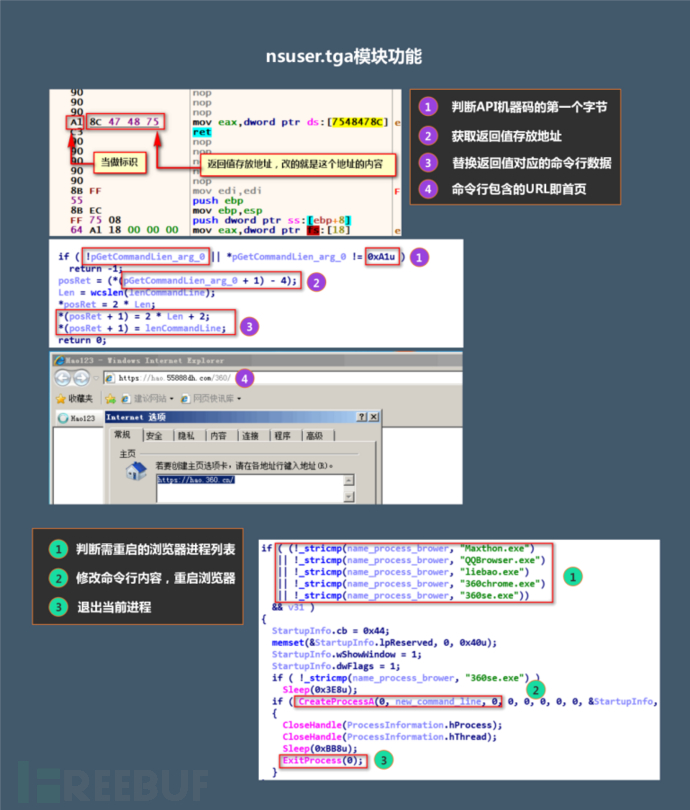Screen dimensions: 690x810
Task: Click the title 'nsuser.tga模块功能'
Action: pos(344,56)
